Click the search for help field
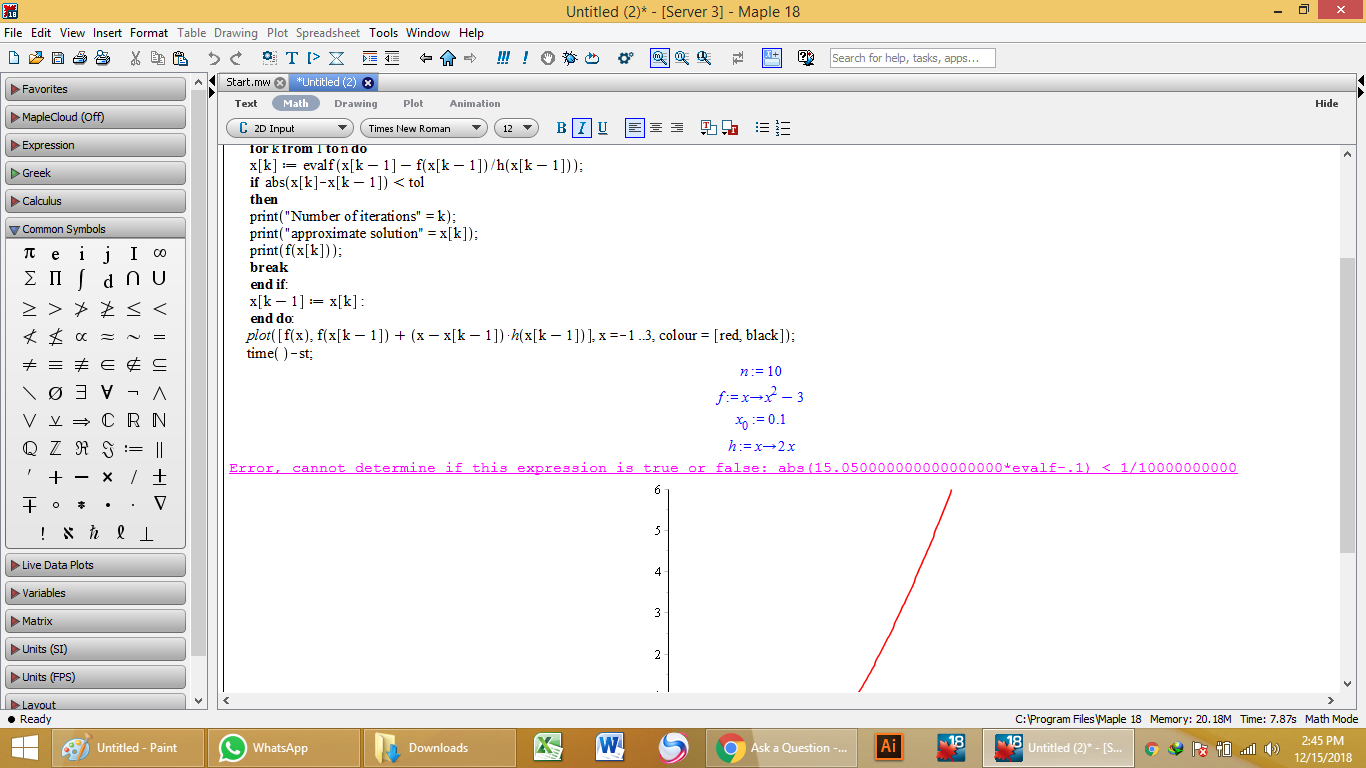Screen dimensions: 1366x768 (x=912, y=58)
